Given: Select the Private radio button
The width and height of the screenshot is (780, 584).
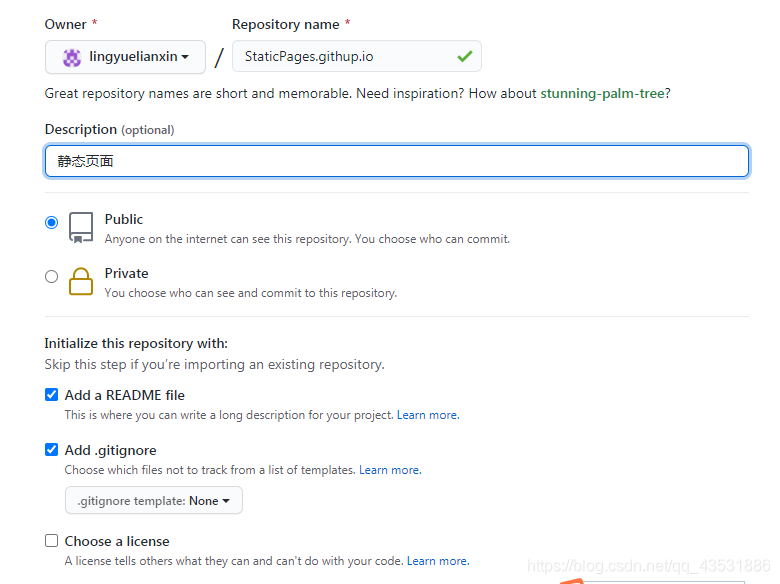Looking at the screenshot, I should point(51,277).
